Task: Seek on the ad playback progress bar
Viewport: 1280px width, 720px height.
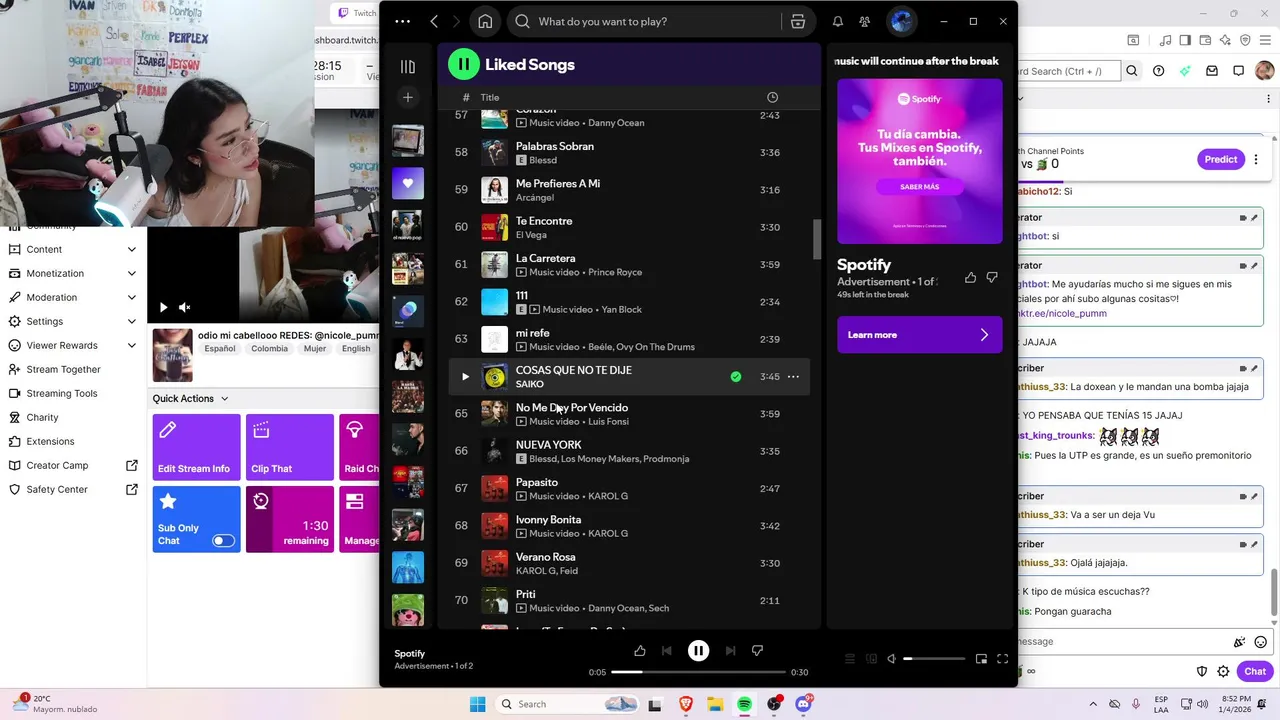Action: click(698, 672)
